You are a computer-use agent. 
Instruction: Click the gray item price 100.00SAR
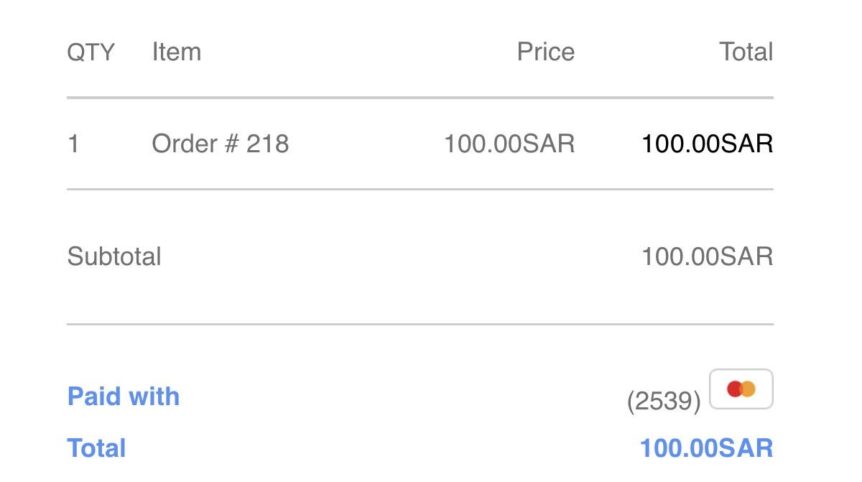pos(509,144)
